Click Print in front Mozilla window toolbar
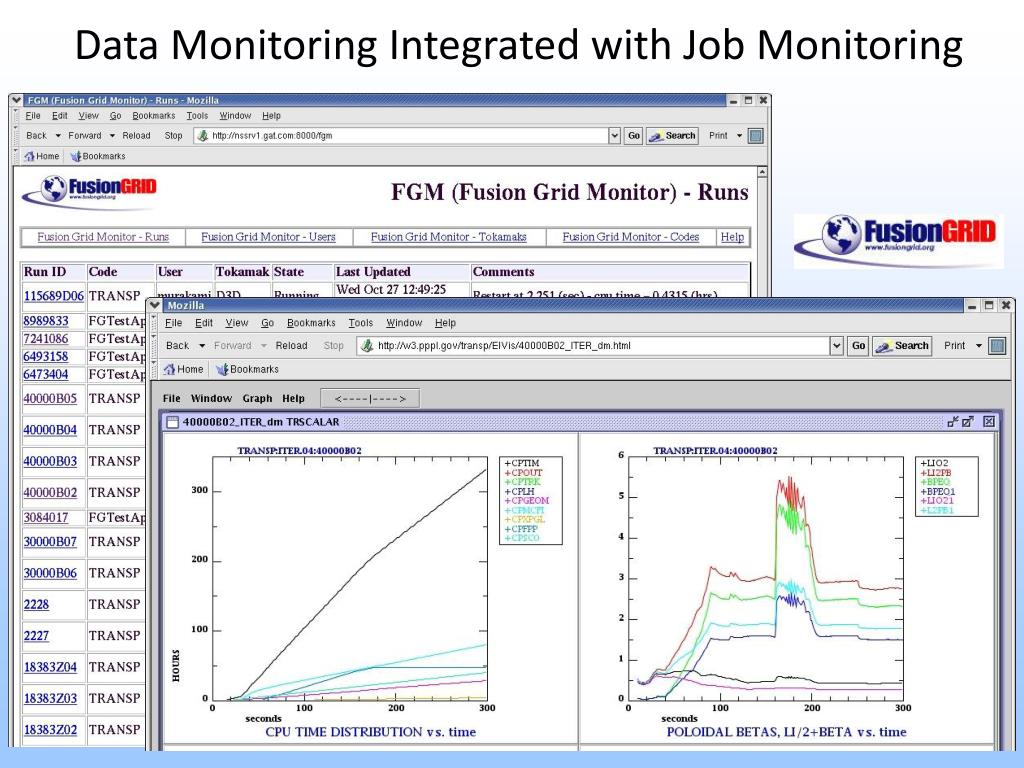 pyautogui.click(x=954, y=345)
